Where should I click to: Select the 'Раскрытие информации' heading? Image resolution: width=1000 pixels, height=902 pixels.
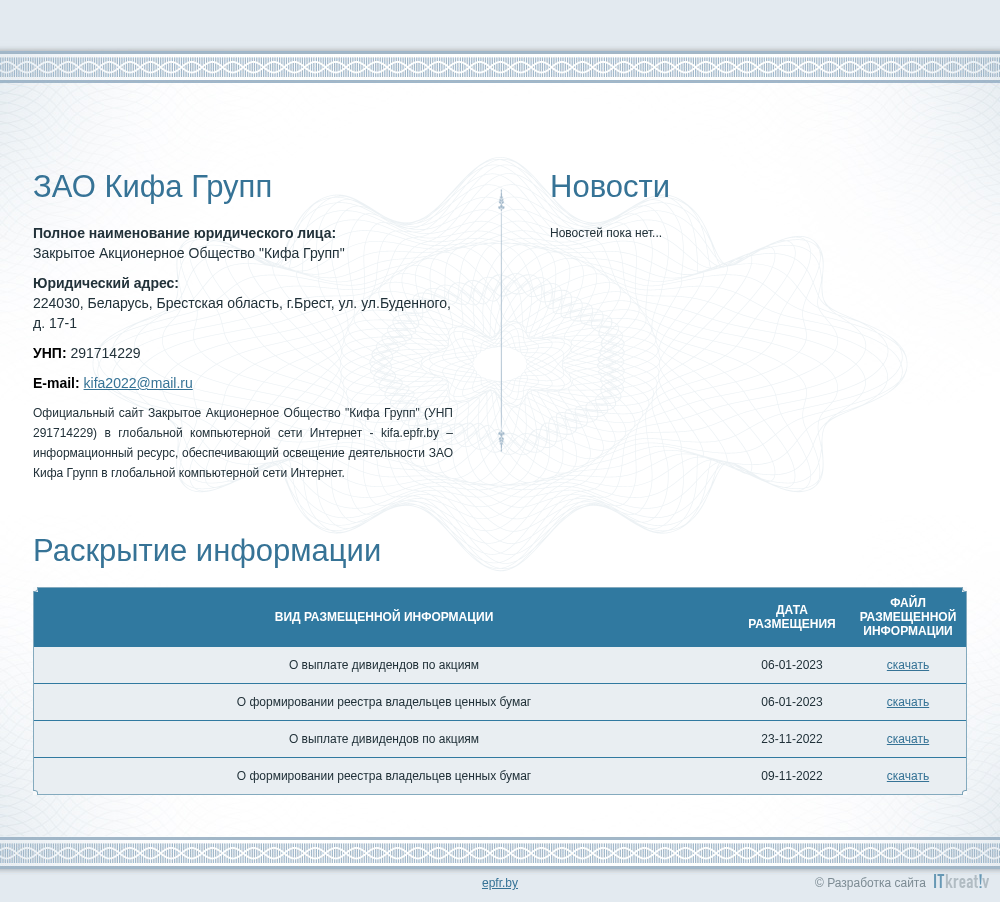click(x=207, y=551)
